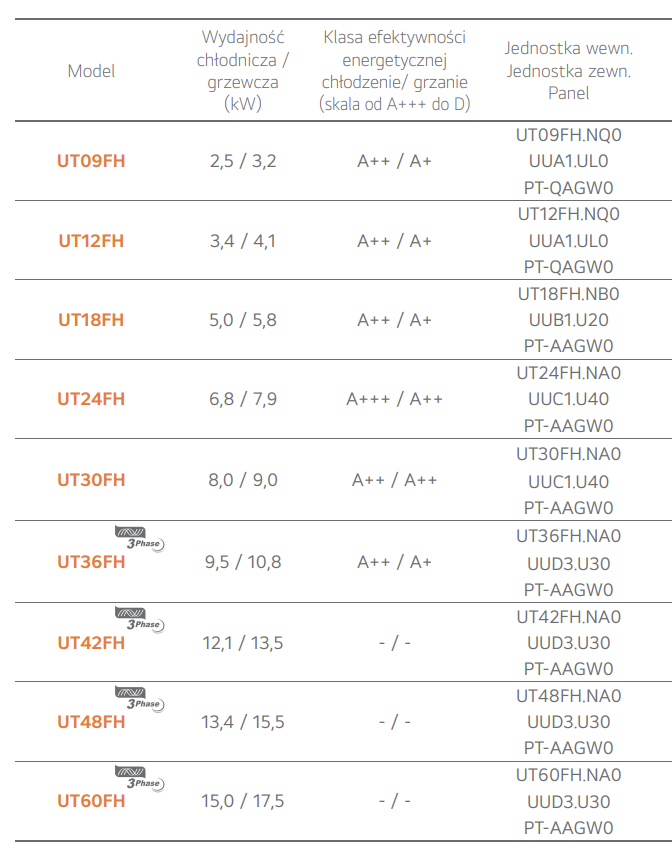Select the UT09FH model name
Screen dimensions: 672x856
coord(91,161)
